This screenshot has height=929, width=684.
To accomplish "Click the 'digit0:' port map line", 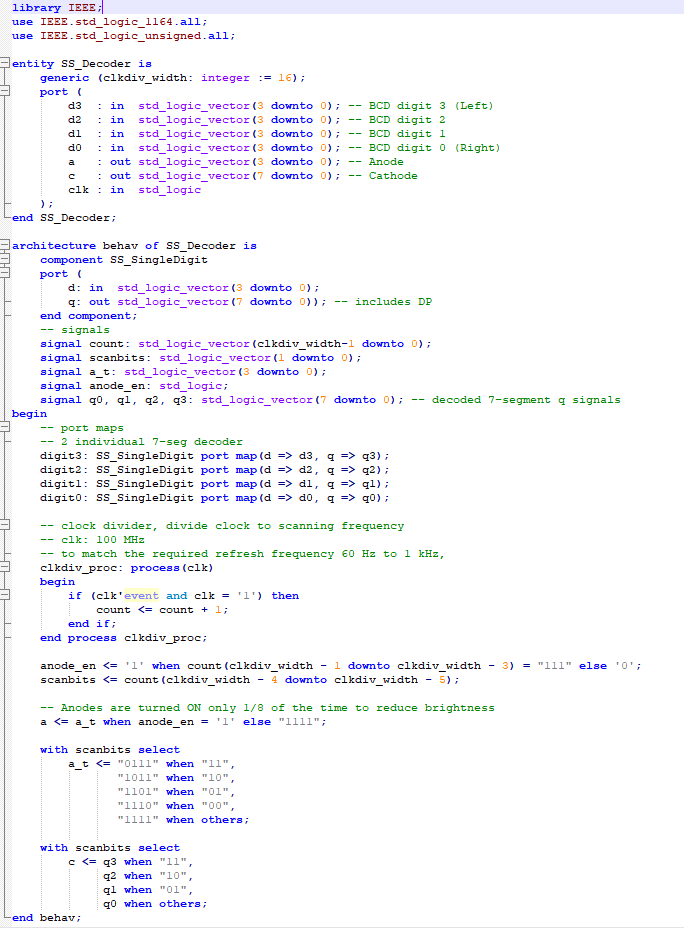I will pyautogui.click(x=215, y=498).
